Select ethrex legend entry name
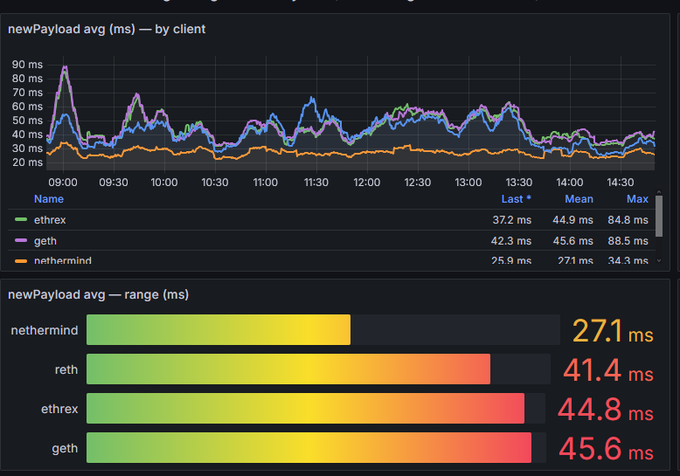This screenshot has width=680, height=476. point(50,220)
